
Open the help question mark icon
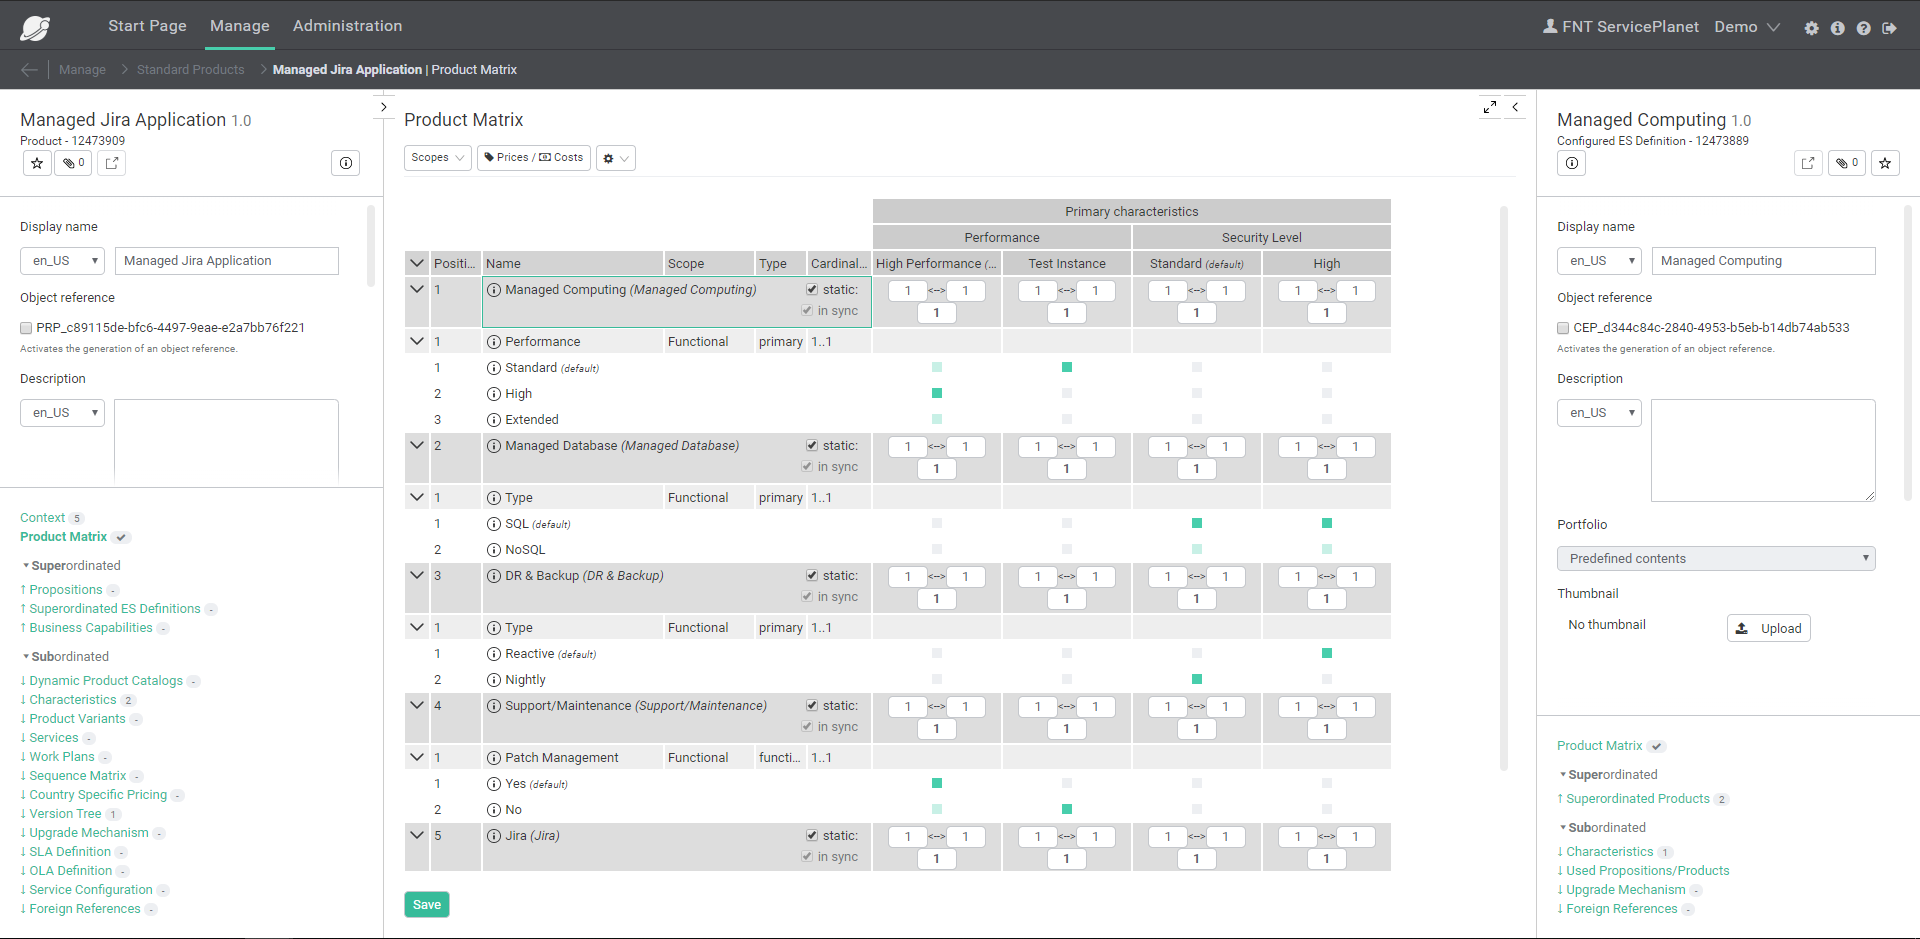click(1863, 28)
